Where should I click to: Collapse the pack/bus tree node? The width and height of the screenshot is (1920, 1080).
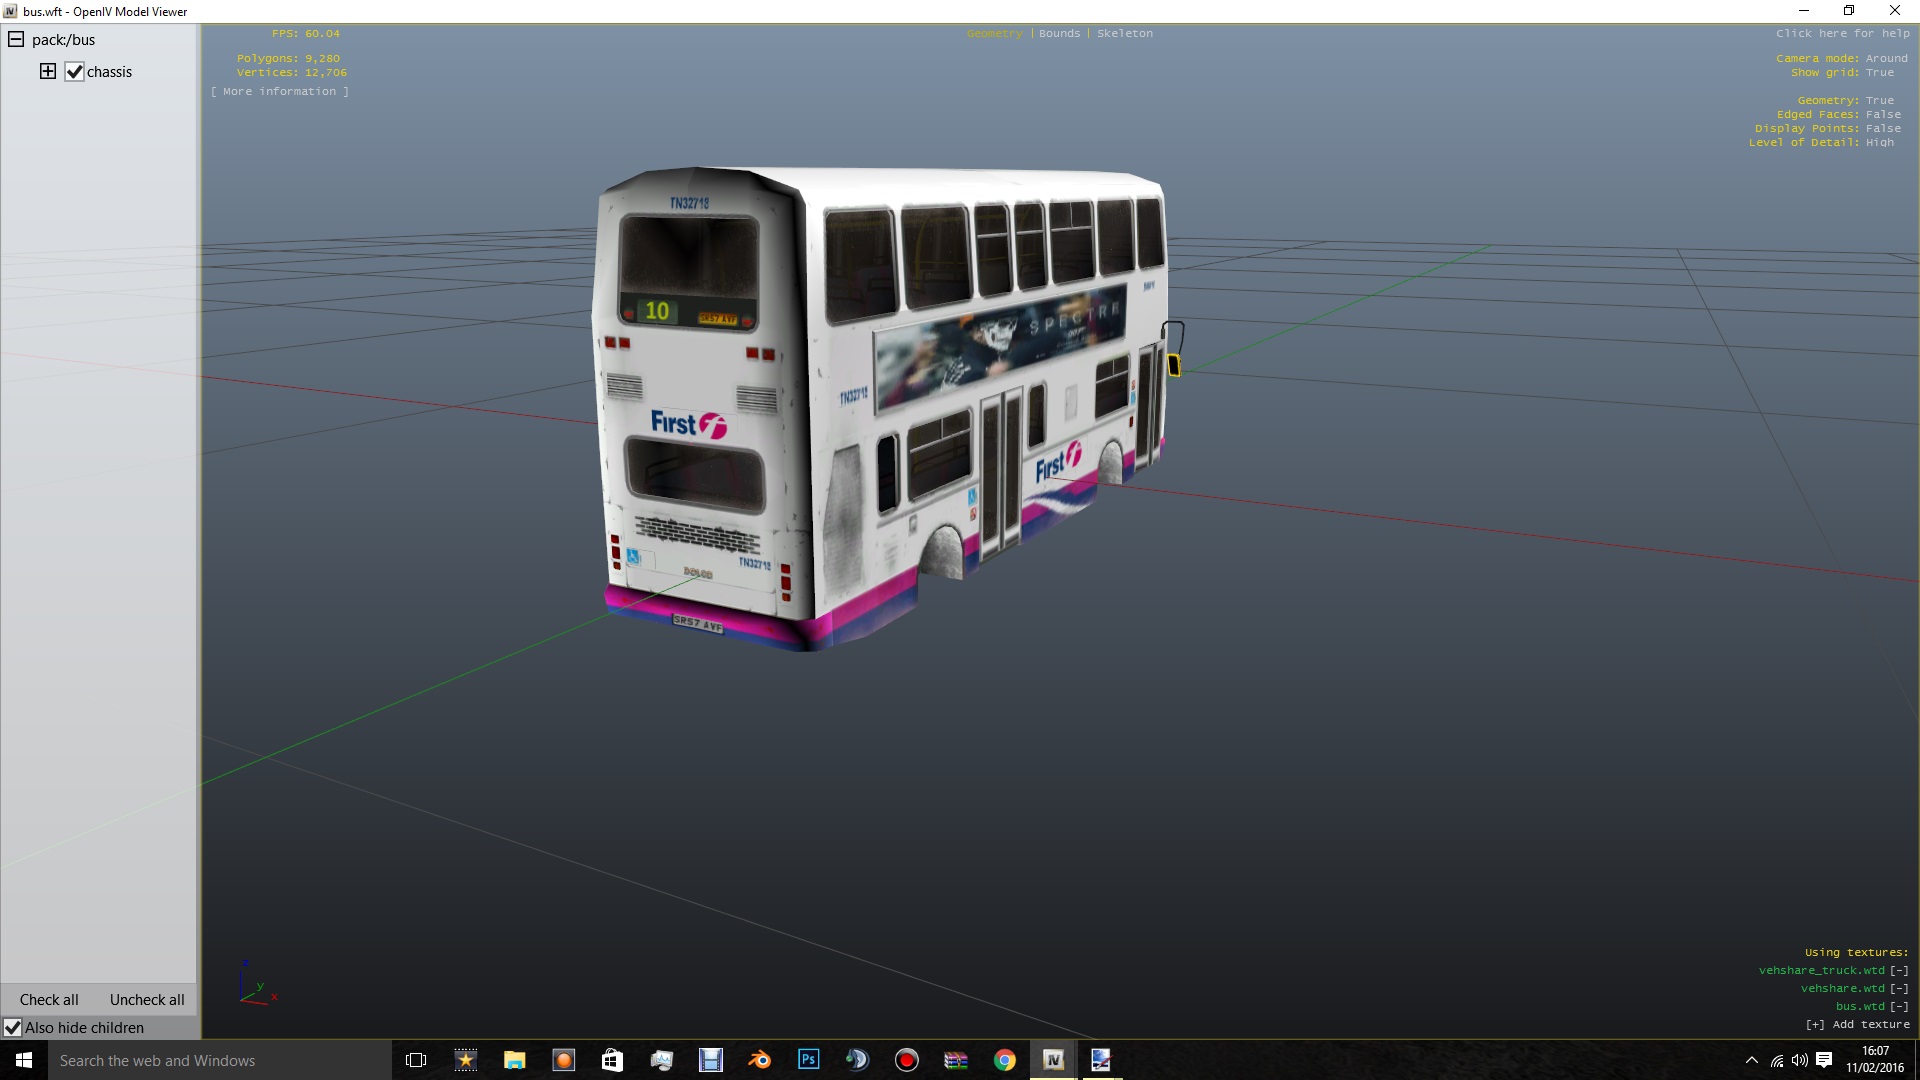(16, 40)
